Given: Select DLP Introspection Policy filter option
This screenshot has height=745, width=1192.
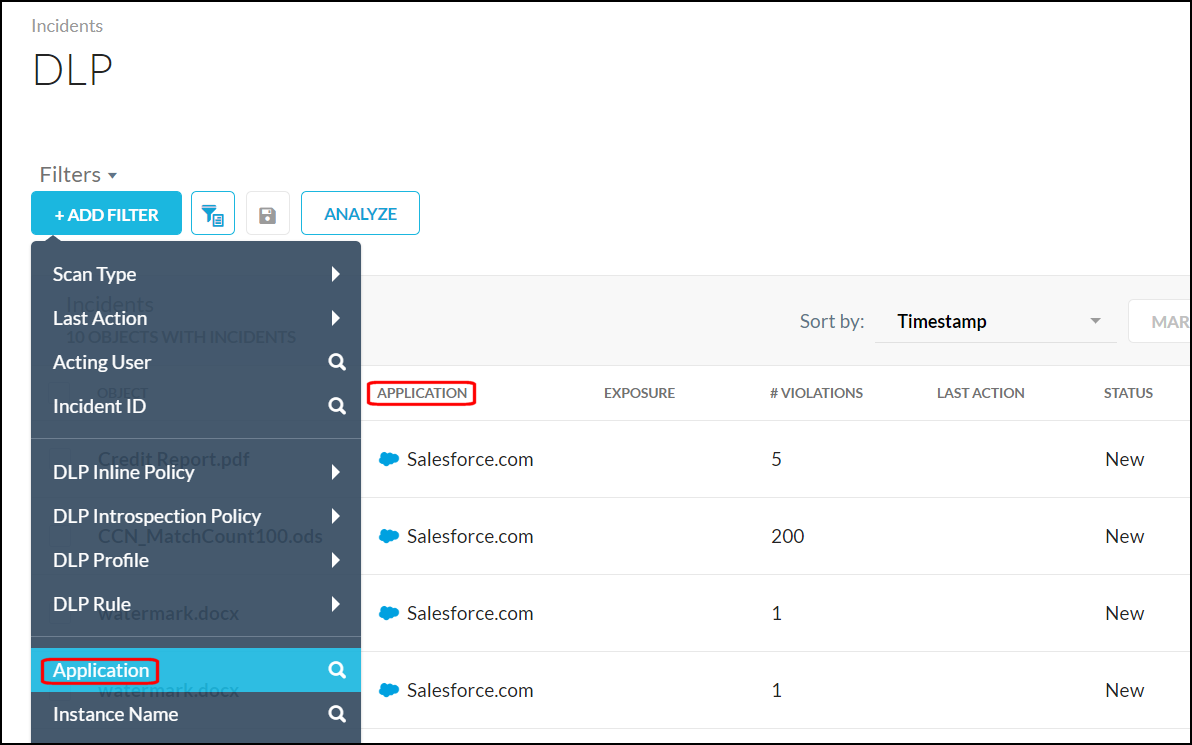Looking at the screenshot, I should pyautogui.click(x=157, y=516).
